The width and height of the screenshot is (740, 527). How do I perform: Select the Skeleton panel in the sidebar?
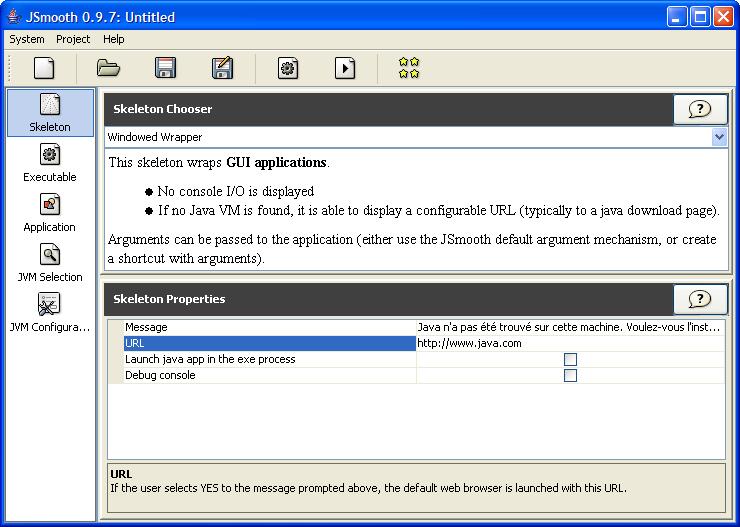[x=50, y=112]
